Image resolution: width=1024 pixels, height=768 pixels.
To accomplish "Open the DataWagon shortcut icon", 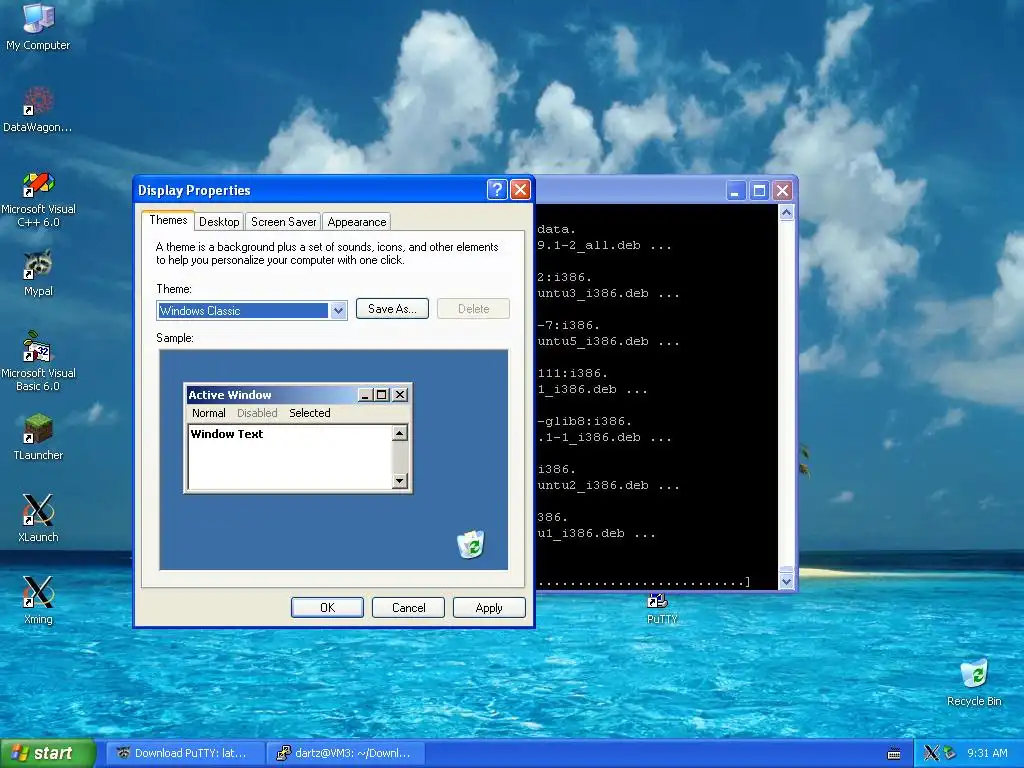I will 38,108.
